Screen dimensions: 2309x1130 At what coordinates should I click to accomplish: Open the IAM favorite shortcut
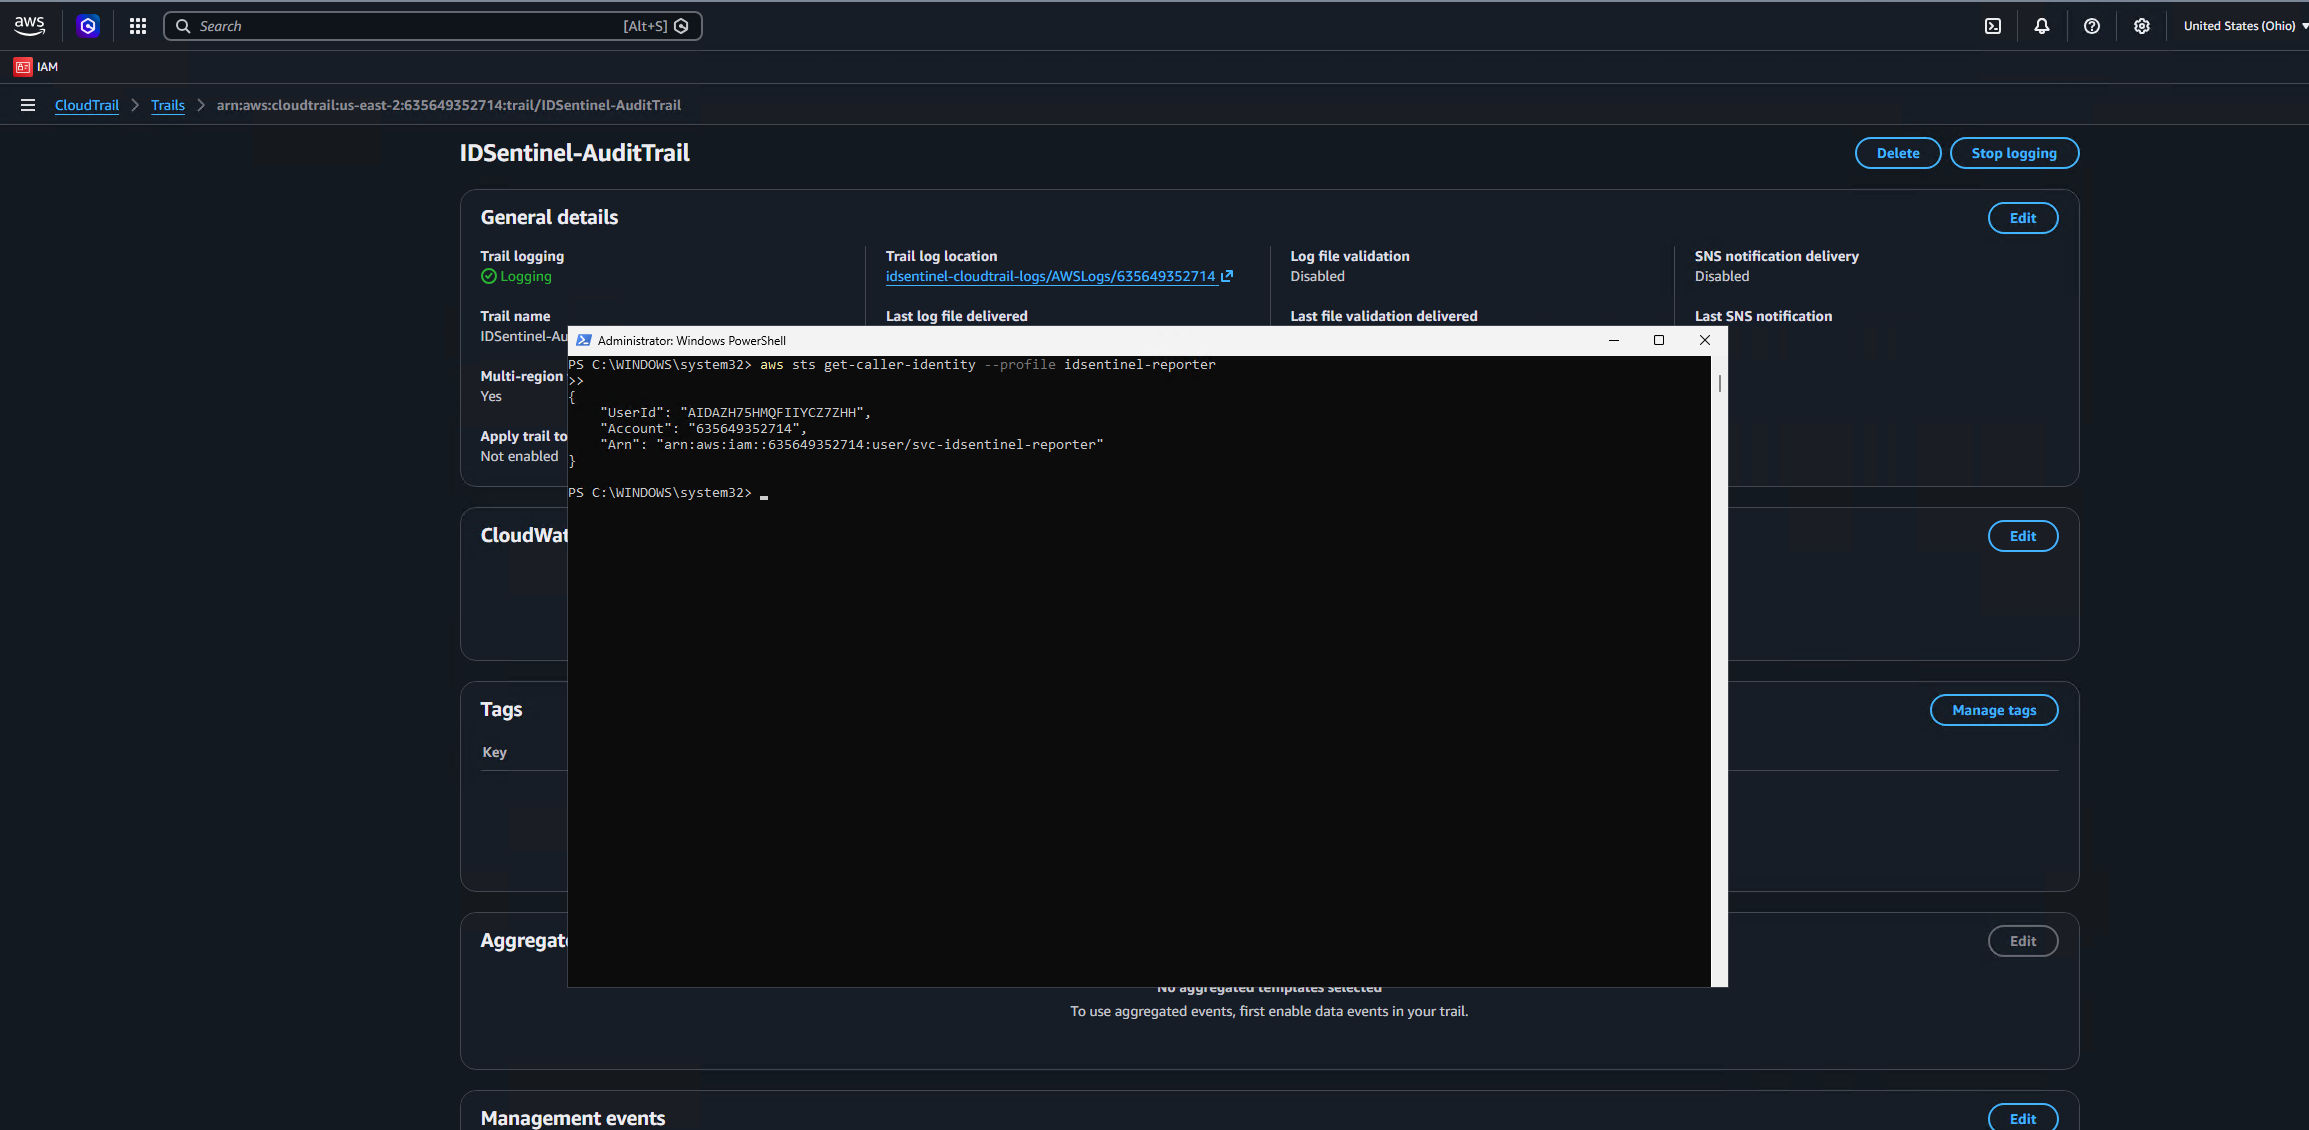point(36,67)
